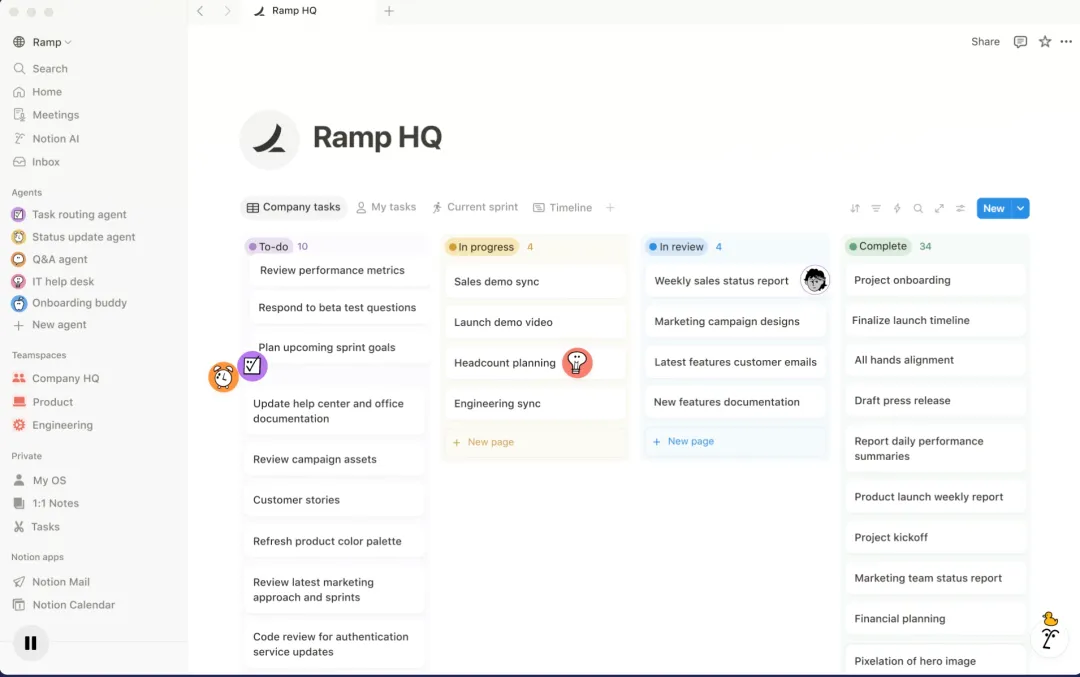The width and height of the screenshot is (1080, 677).
Task: Add a New agent
Action: (50, 325)
